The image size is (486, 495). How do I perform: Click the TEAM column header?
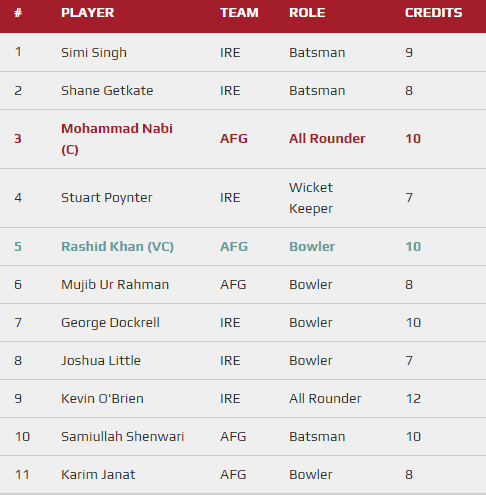[x=239, y=13]
